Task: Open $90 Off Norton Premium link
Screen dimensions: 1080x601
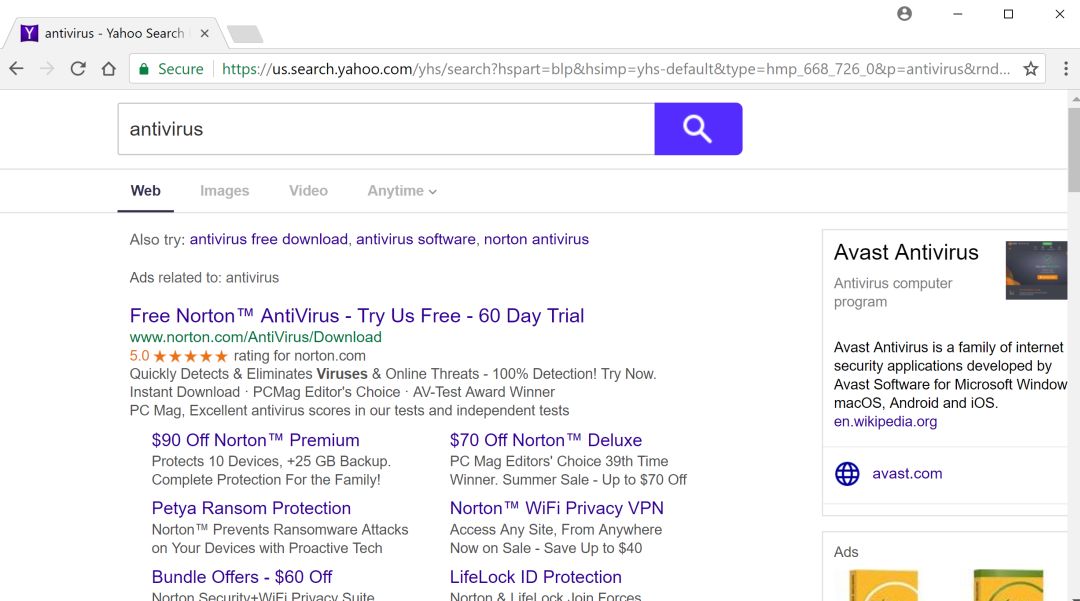Action: click(x=256, y=440)
